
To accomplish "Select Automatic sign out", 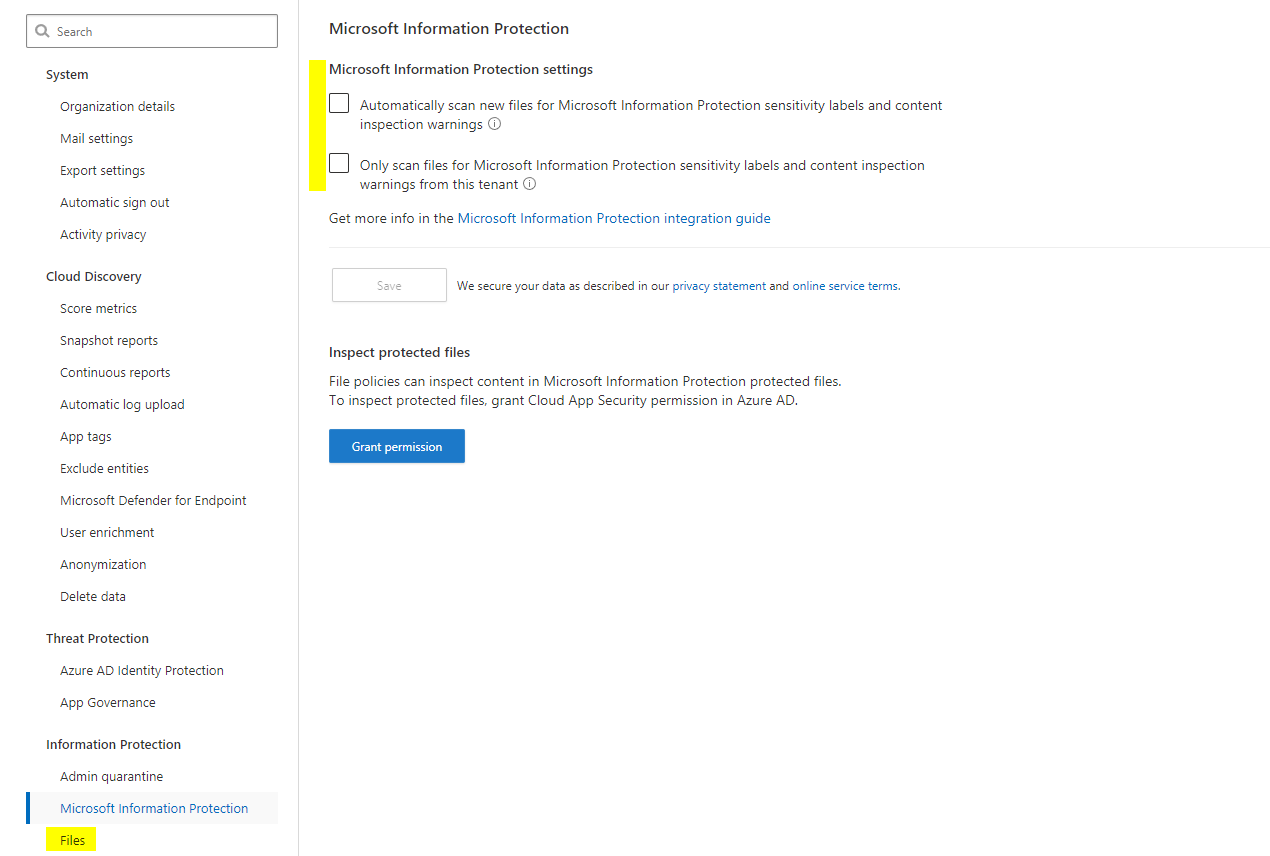I will (115, 203).
